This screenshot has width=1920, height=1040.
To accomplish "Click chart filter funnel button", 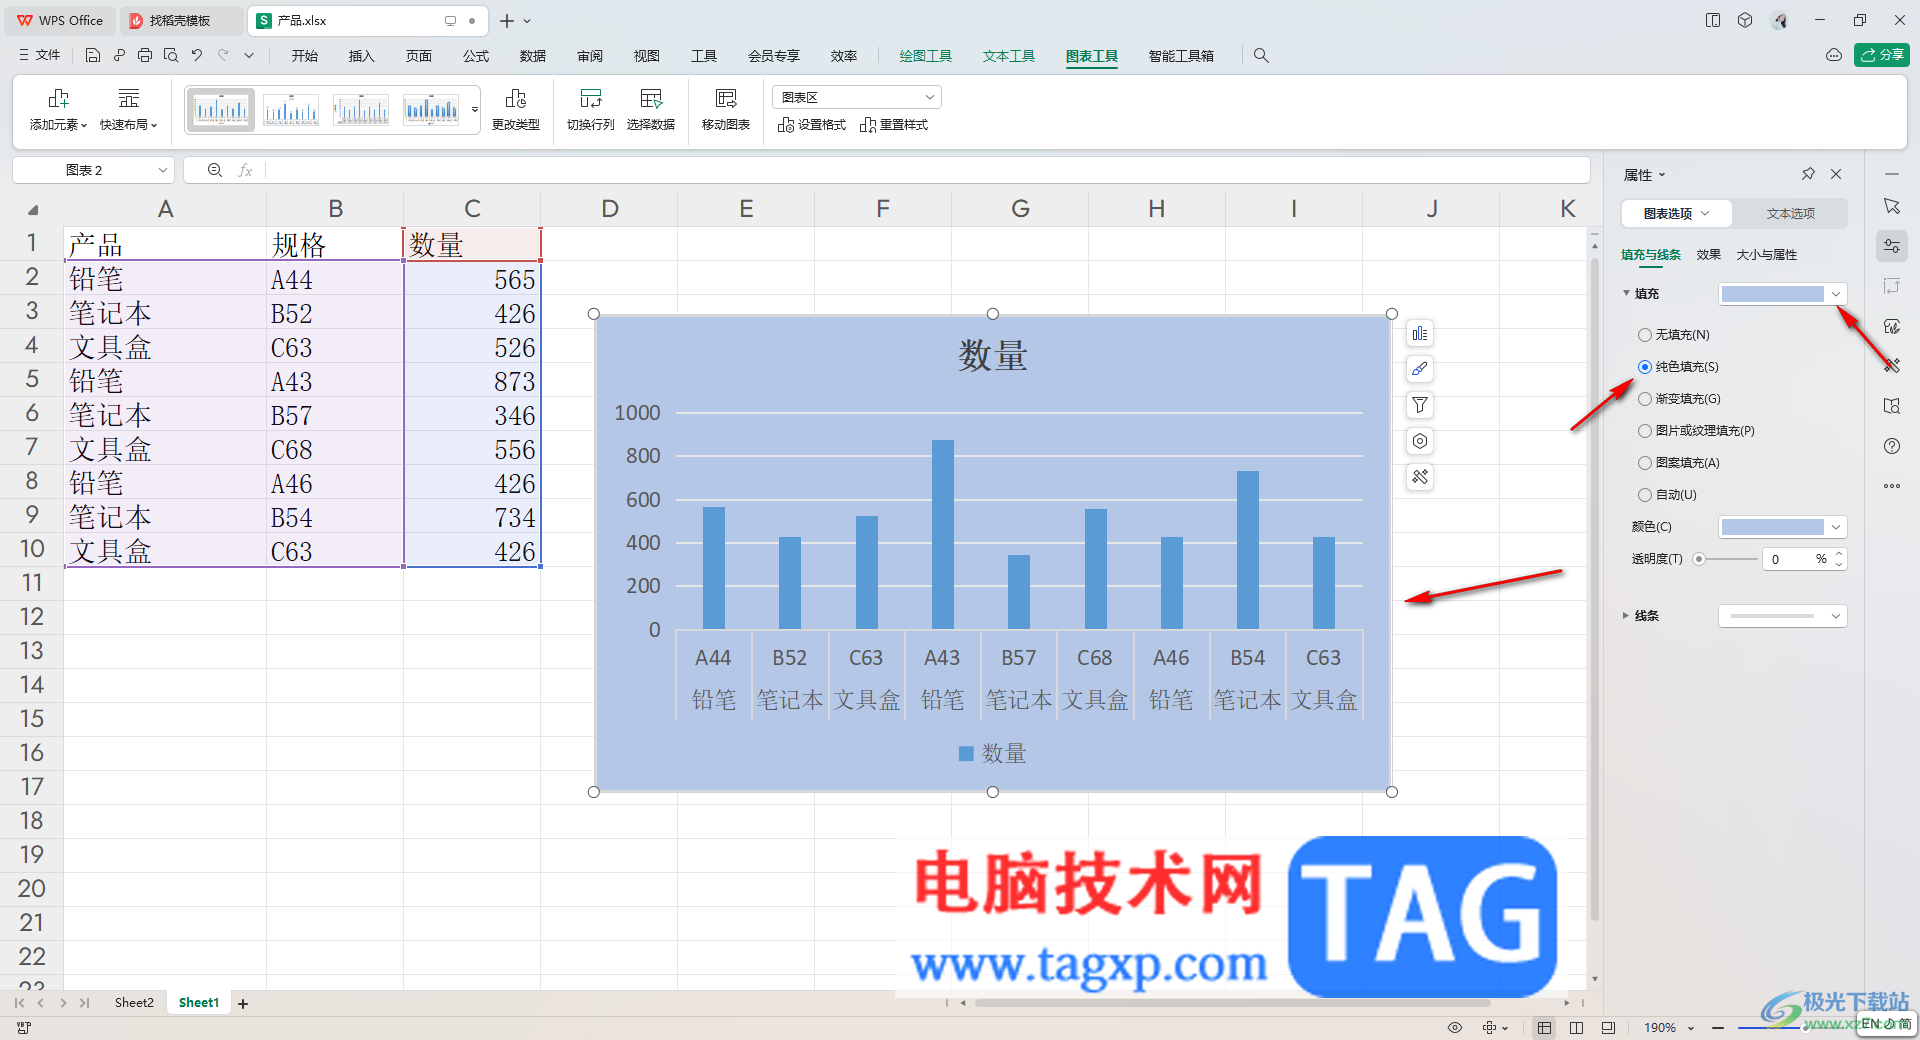I will [x=1420, y=405].
